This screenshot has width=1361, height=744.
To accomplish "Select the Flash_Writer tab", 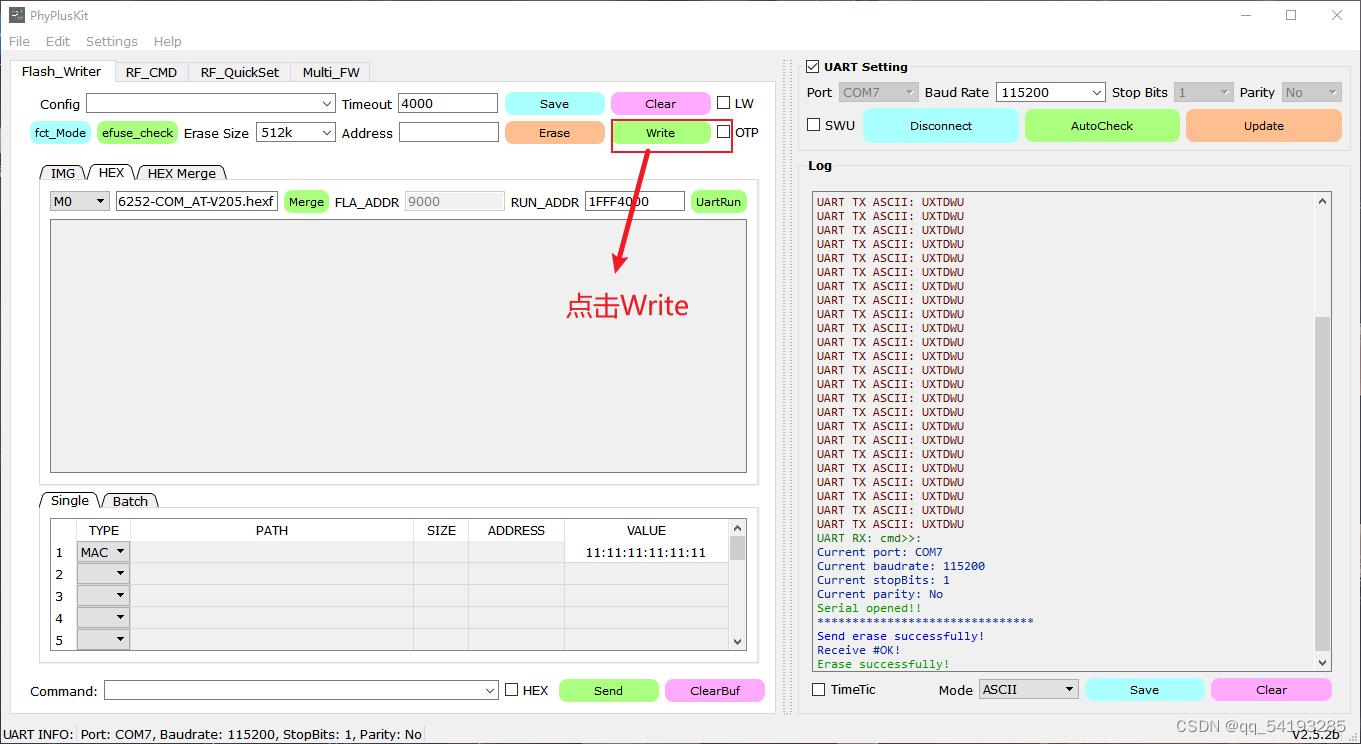I will 62,71.
